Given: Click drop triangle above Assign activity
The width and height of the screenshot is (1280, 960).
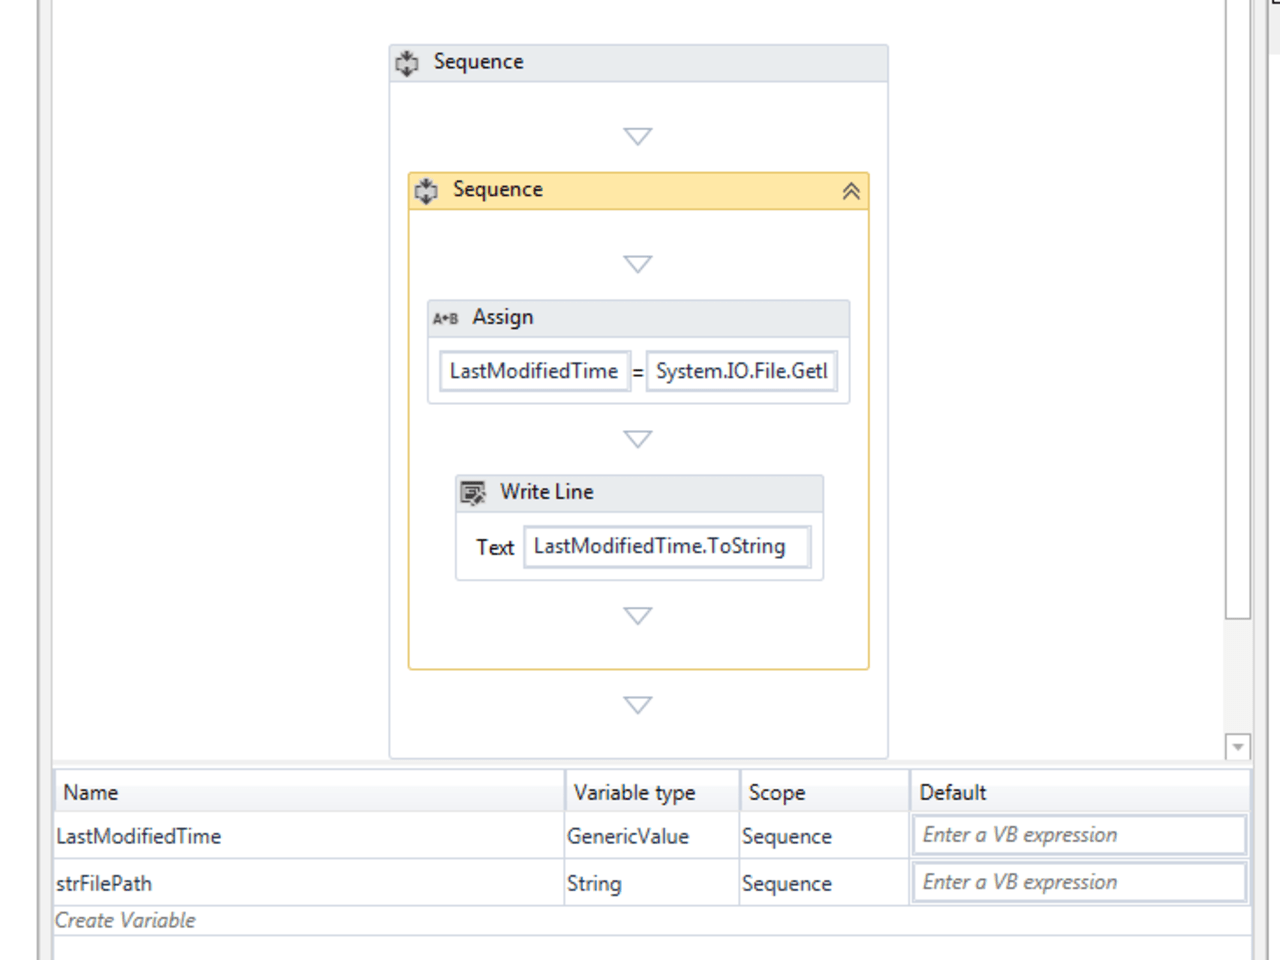Looking at the screenshot, I should click(x=638, y=264).
